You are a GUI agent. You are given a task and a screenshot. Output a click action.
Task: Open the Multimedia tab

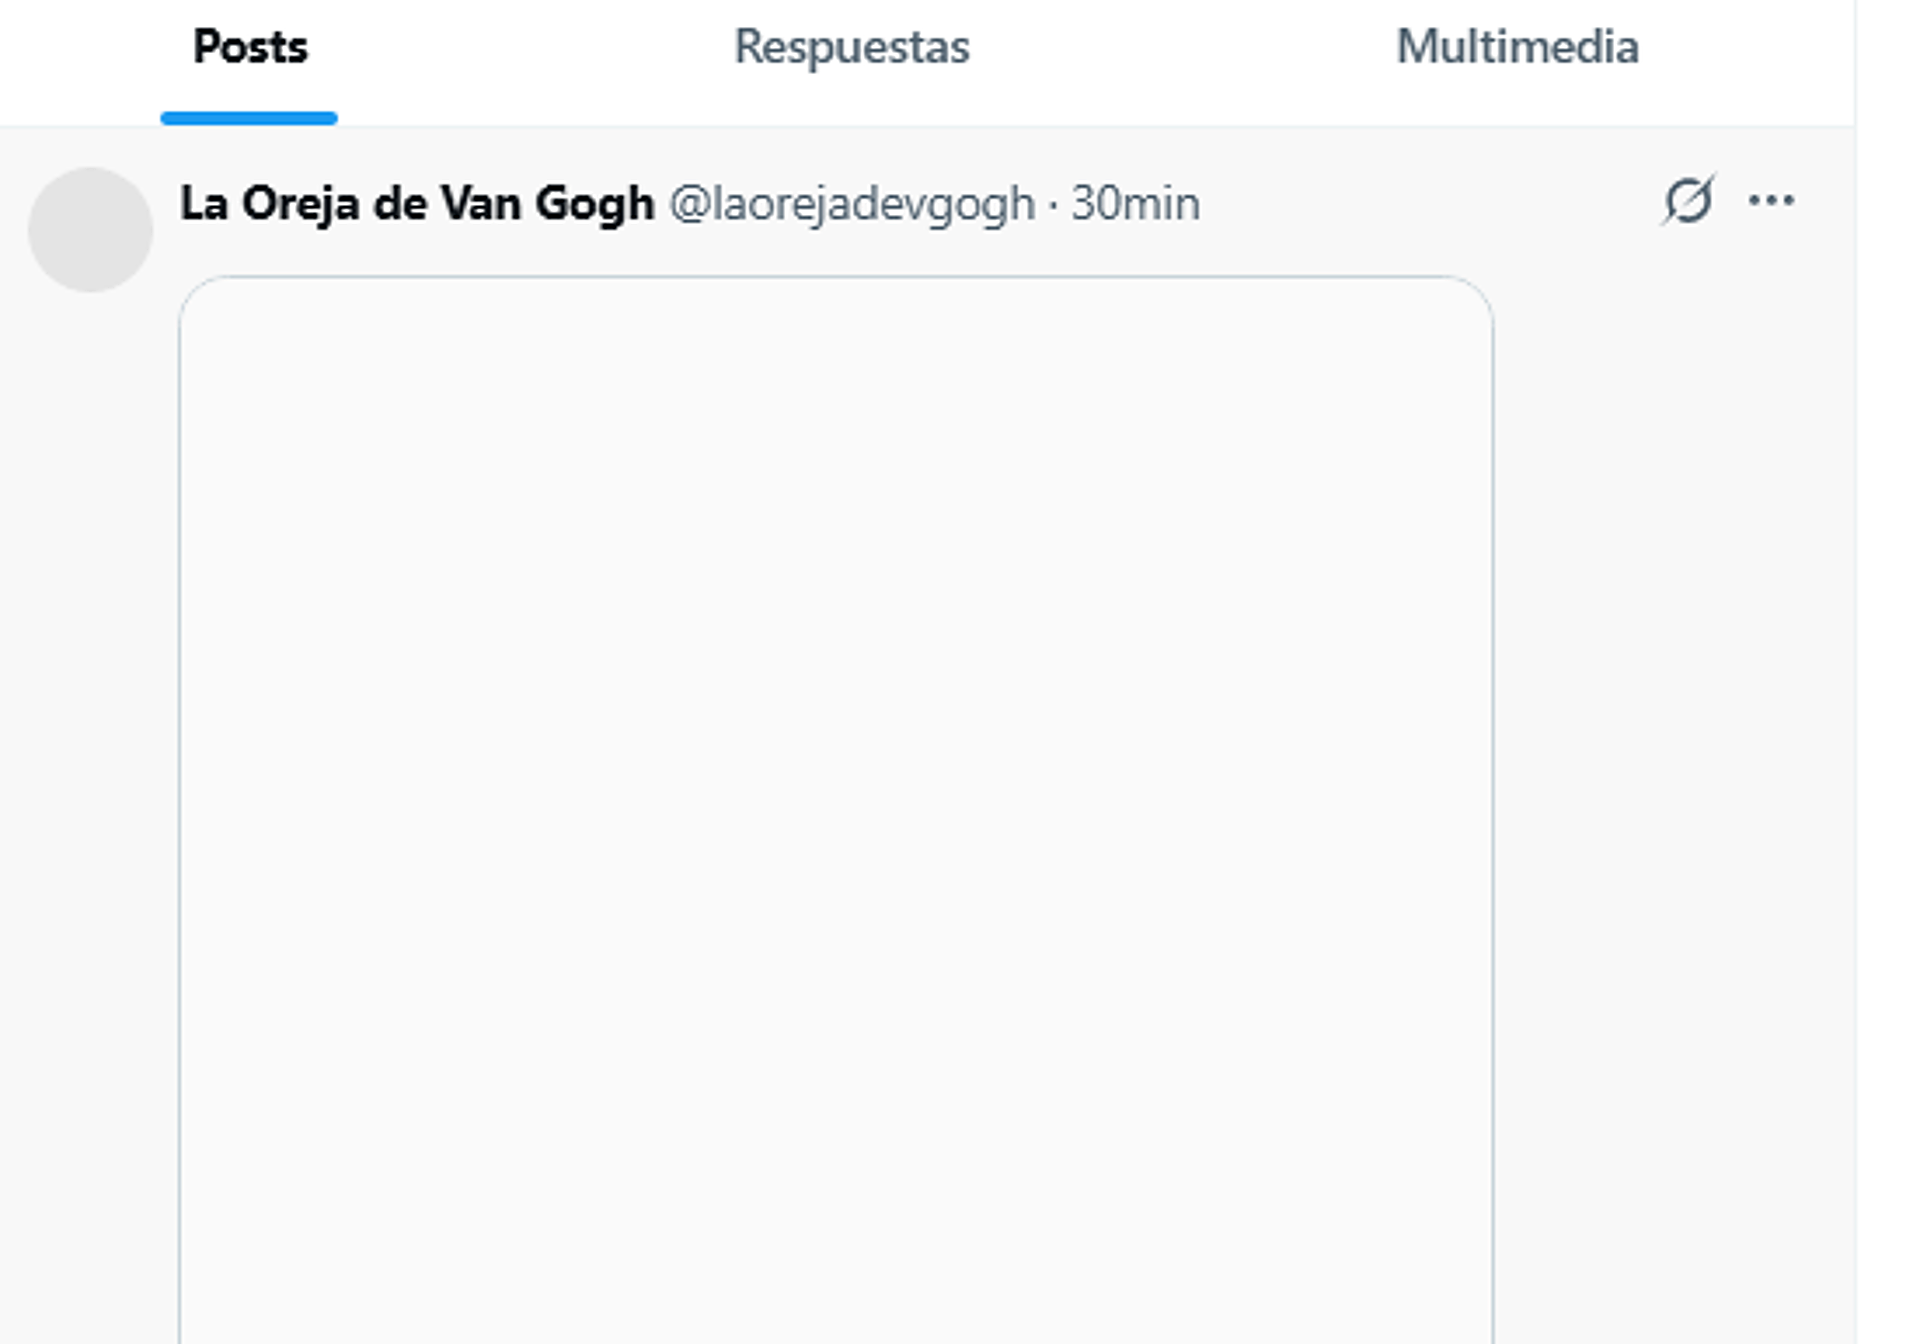pos(1516,48)
